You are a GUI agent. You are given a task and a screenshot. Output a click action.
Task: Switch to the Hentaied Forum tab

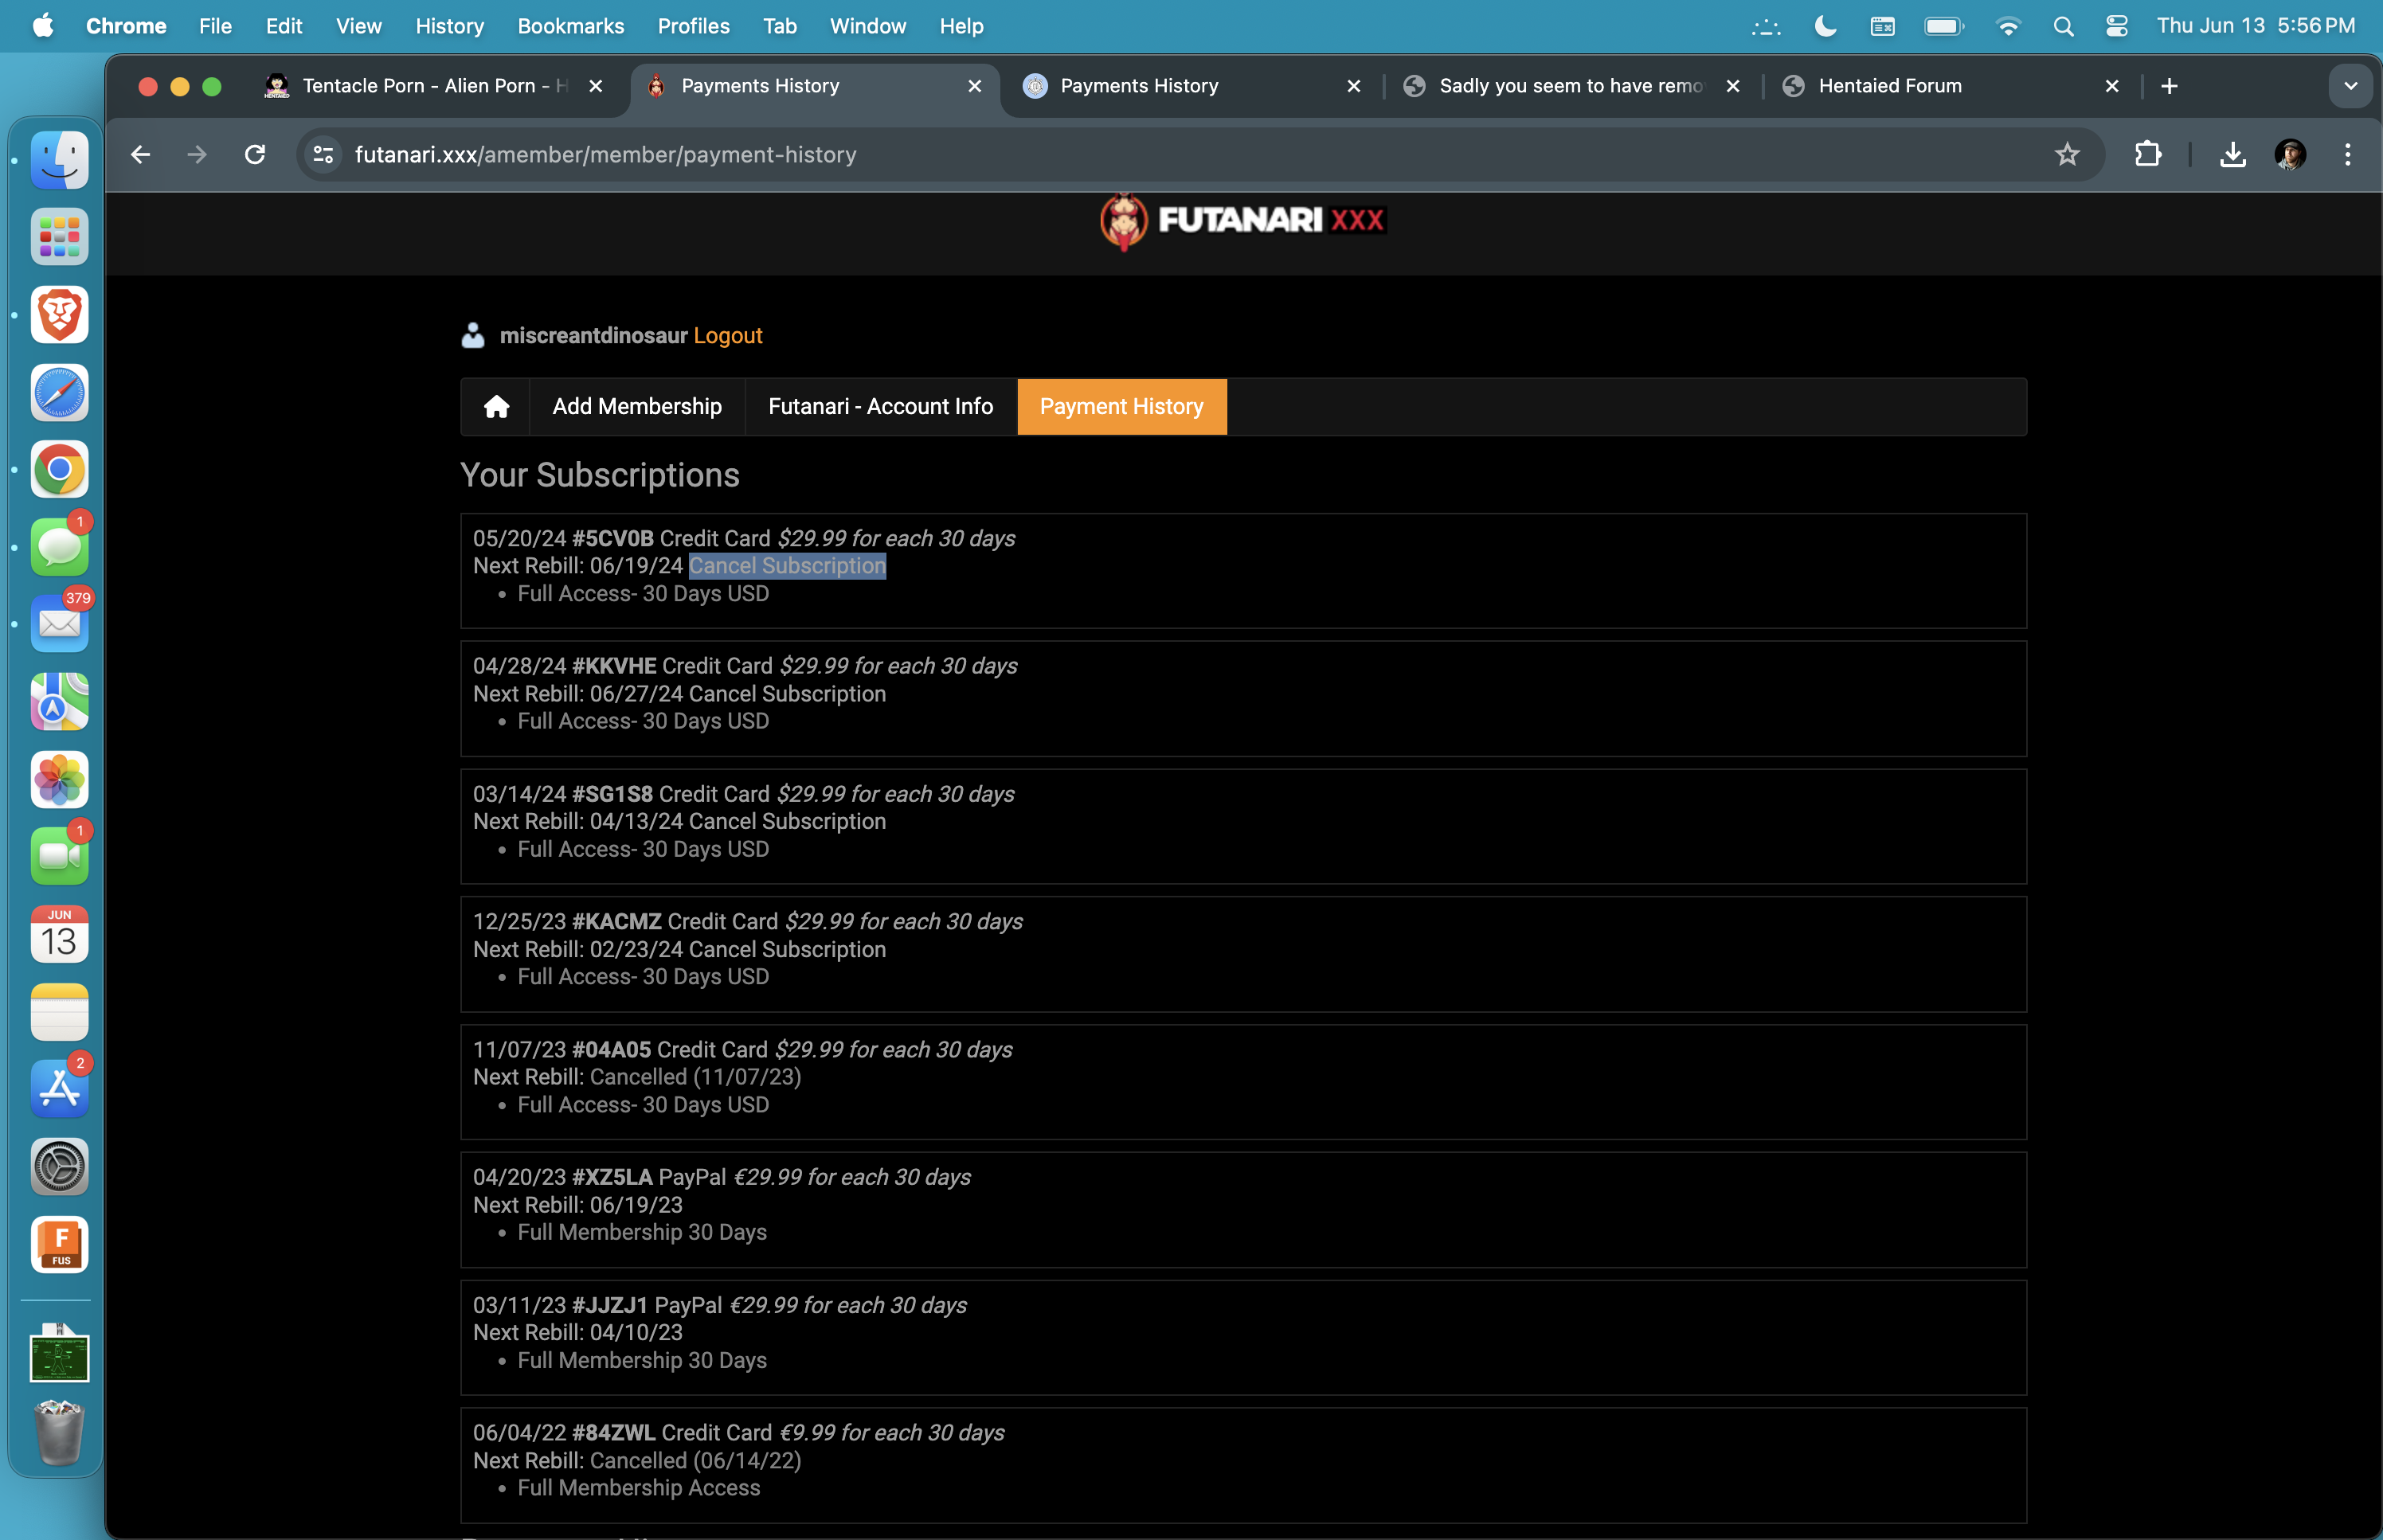[1889, 86]
